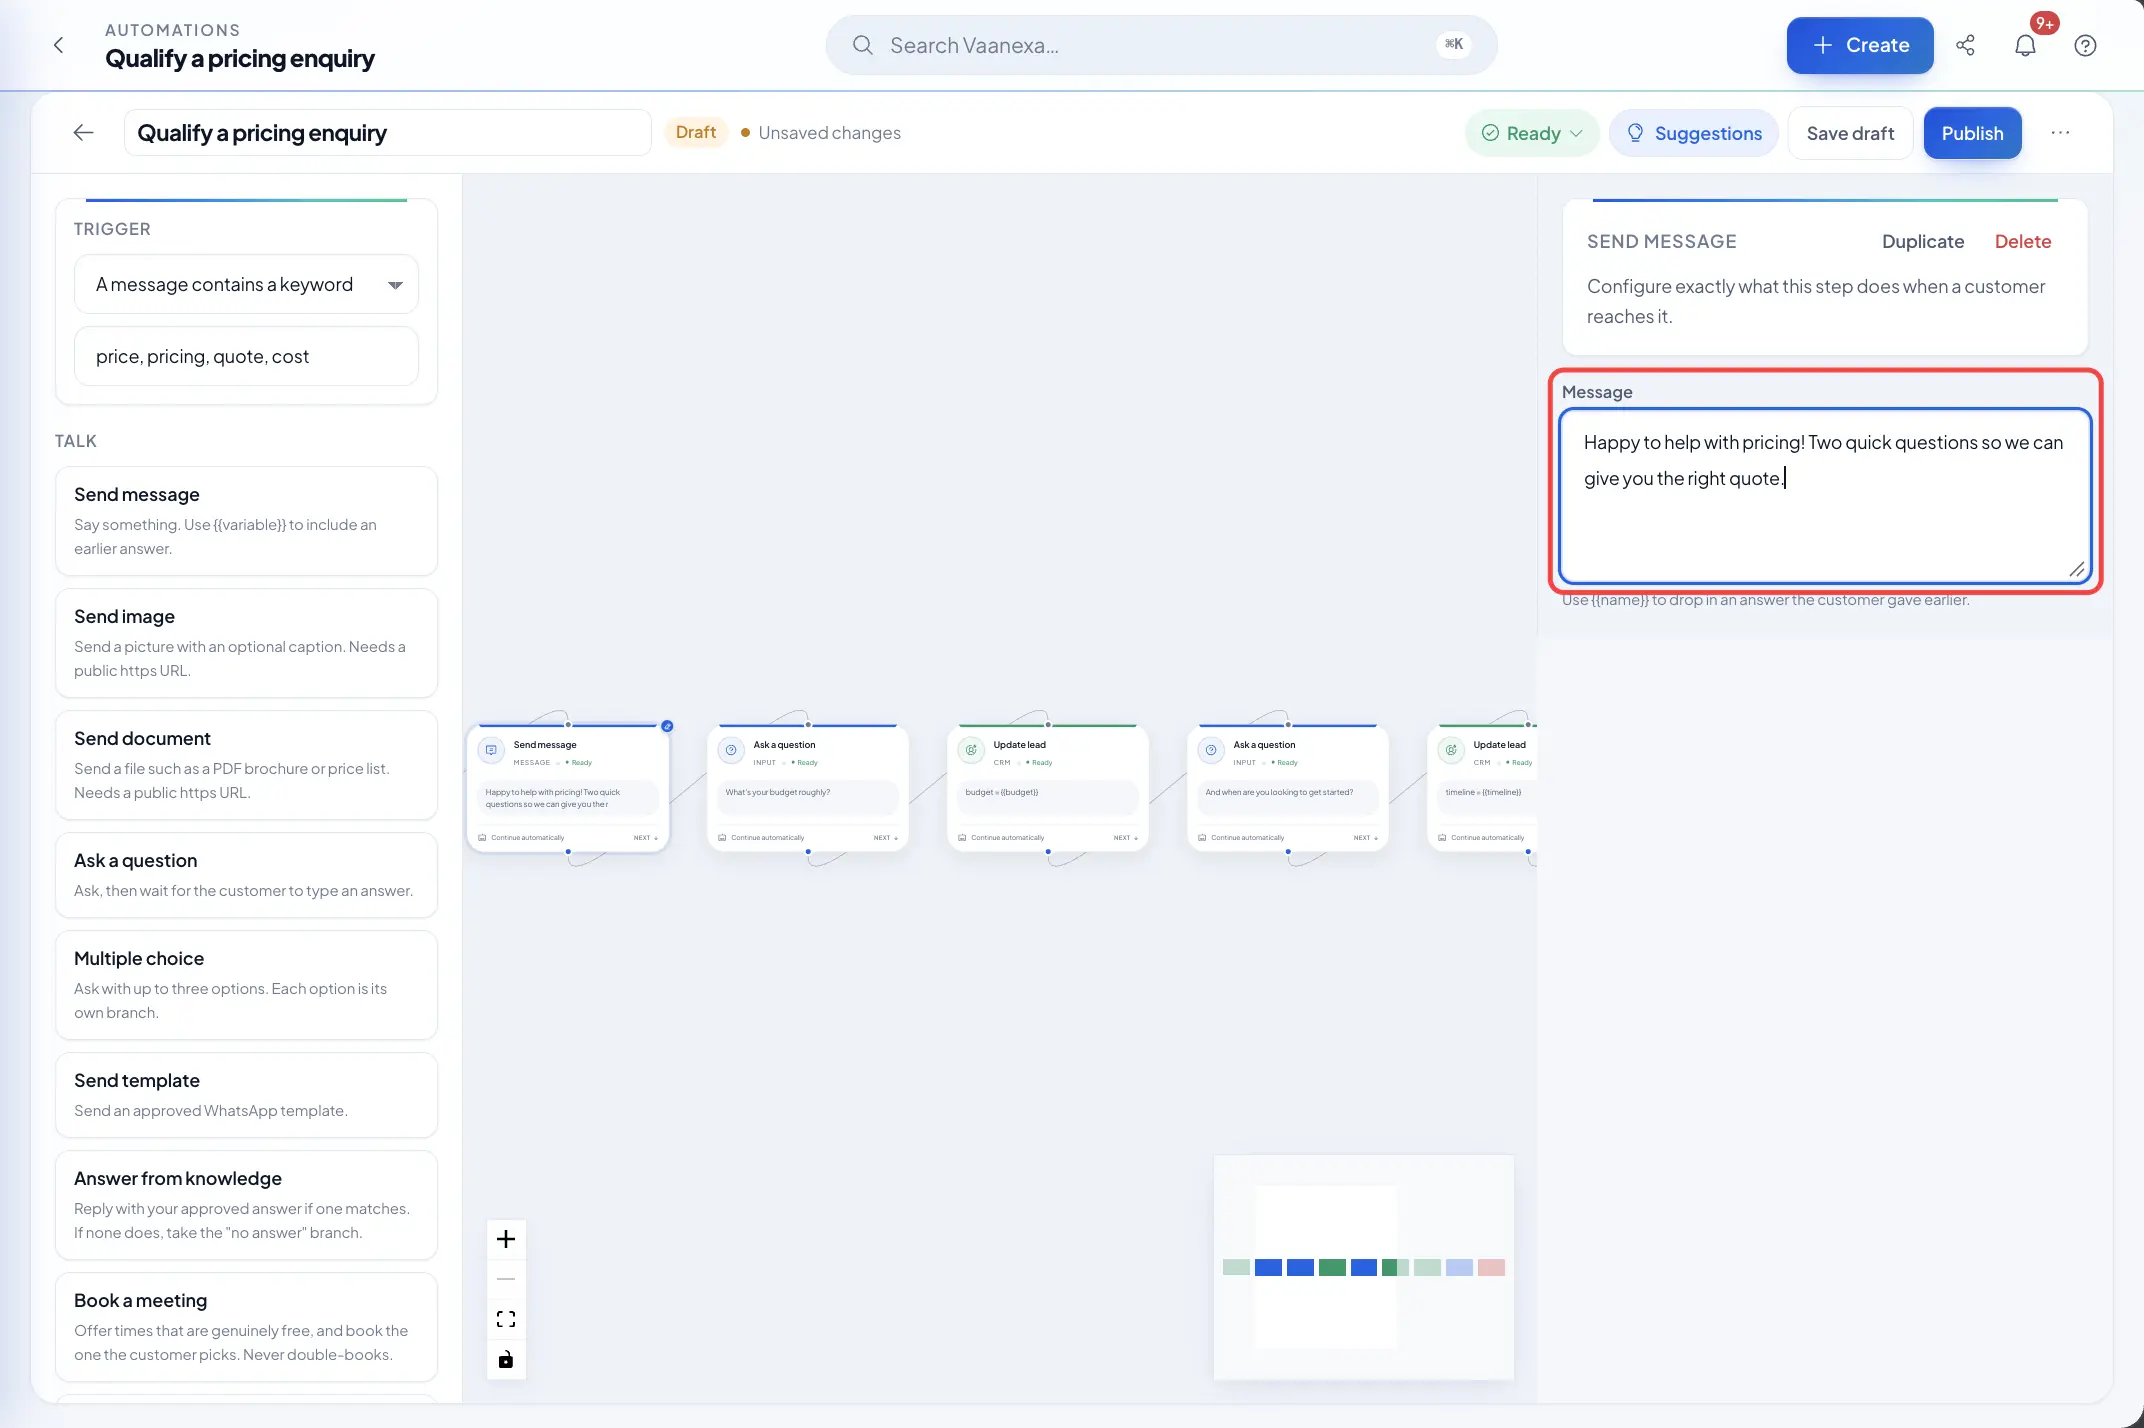Click the 'Unsaved changes' indicator
The image size is (2144, 1428).
[821, 133]
